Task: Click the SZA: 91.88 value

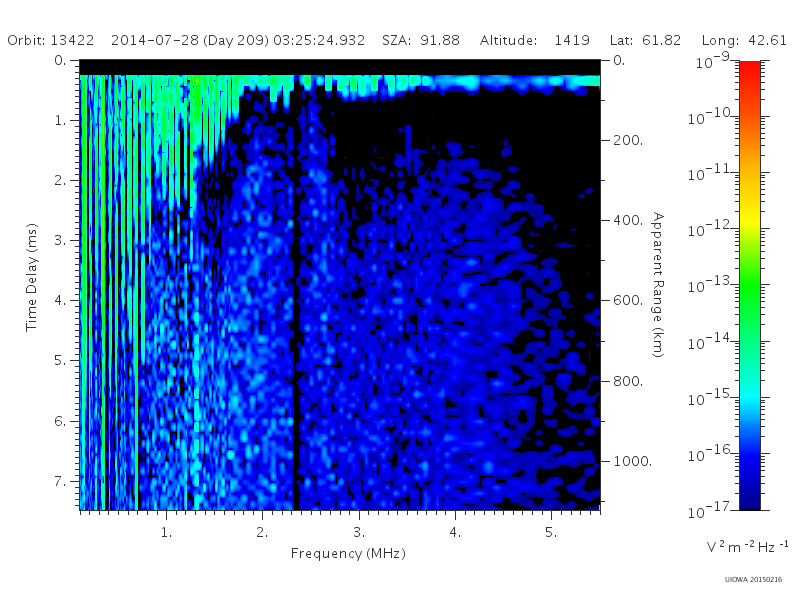Action: pyautogui.click(x=421, y=40)
